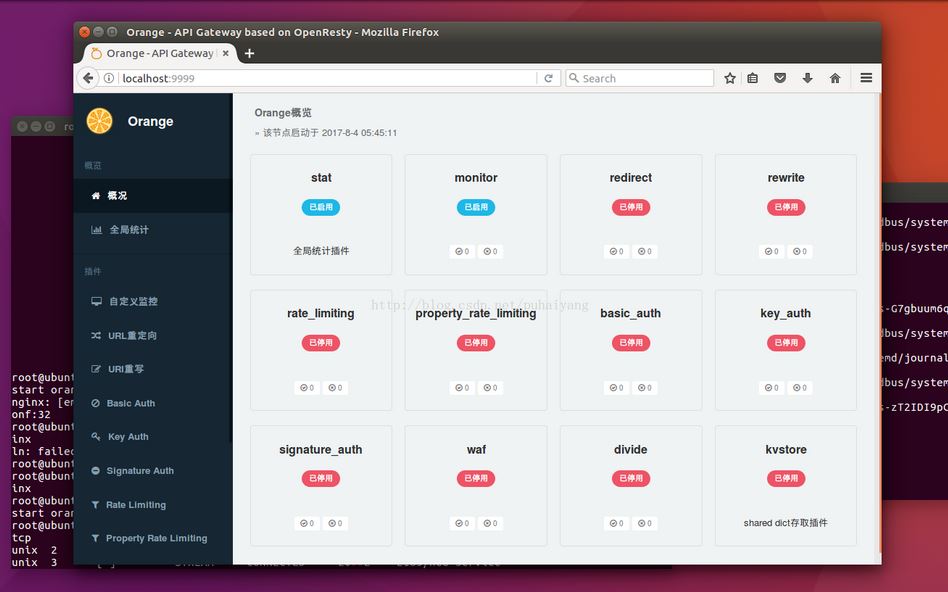Click the Firefox home icon

(x=835, y=78)
